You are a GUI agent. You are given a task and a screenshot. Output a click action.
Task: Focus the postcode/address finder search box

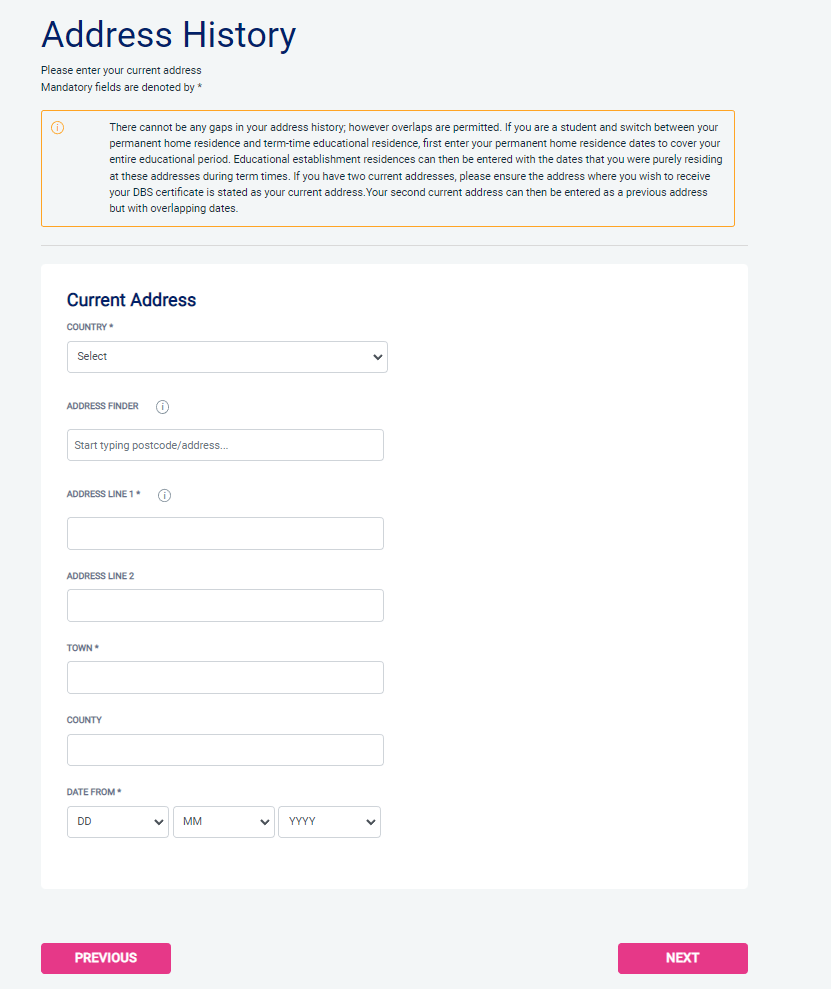coord(225,445)
